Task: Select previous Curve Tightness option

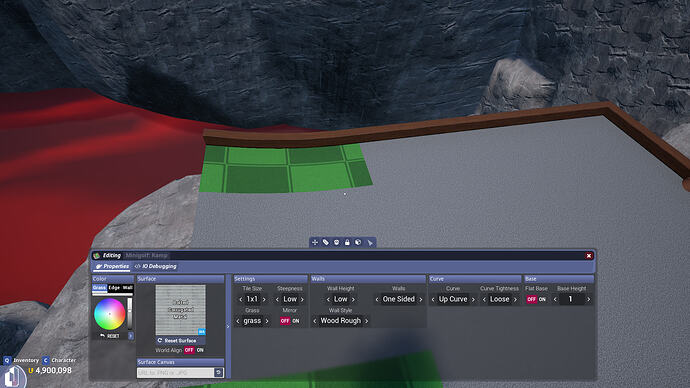Action: click(484, 299)
